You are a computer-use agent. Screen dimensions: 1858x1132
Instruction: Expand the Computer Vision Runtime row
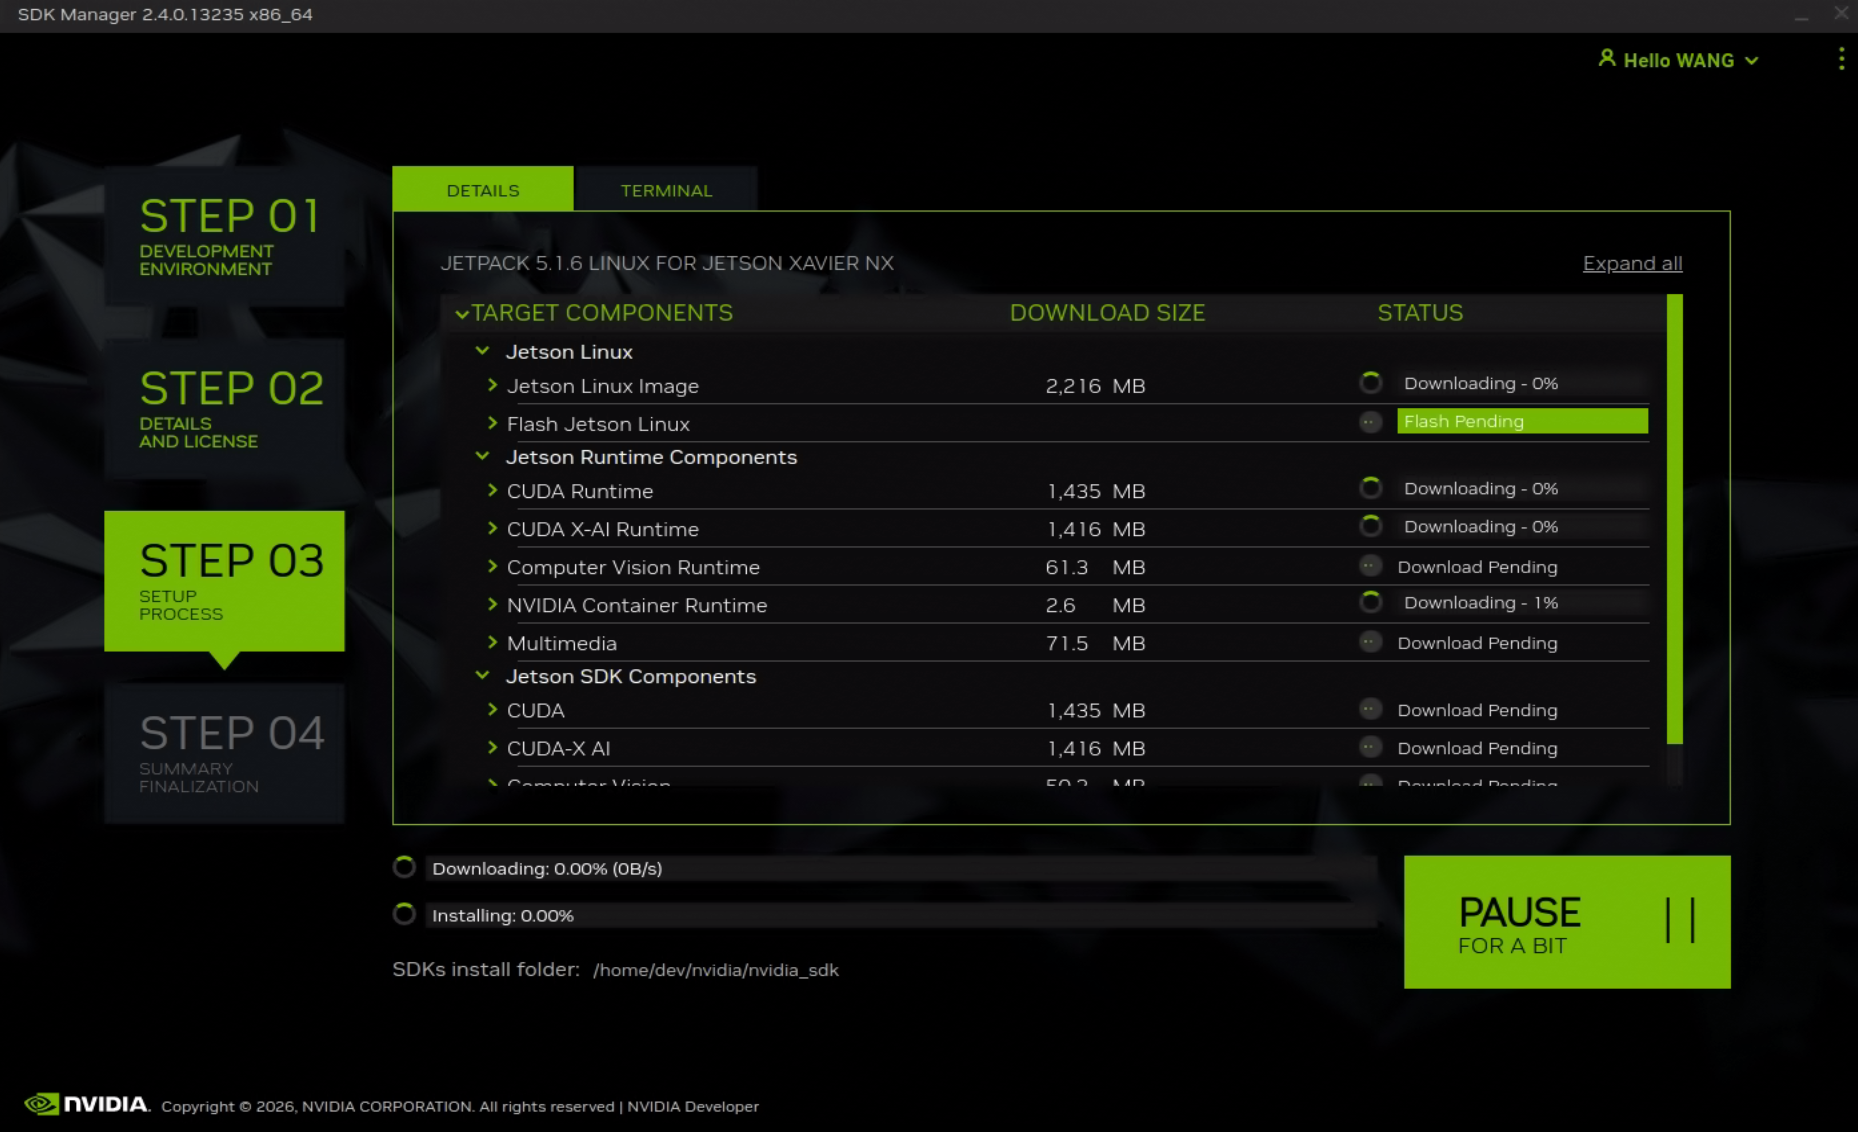click(492, 566)
